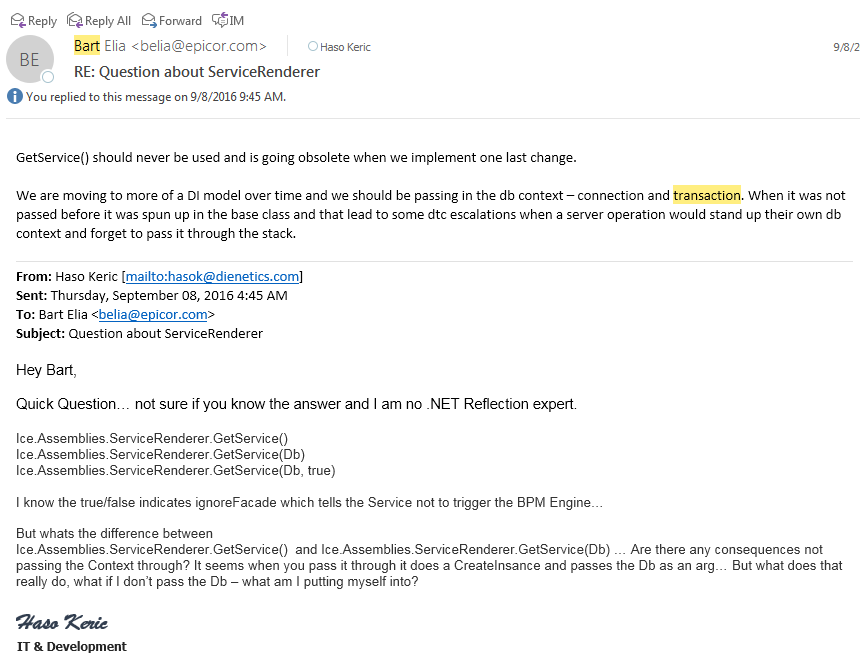The height and width of the screenshot is (660, 860).
Task: Click recipient name Haso Keric in header
Action: tap(345, 47)
